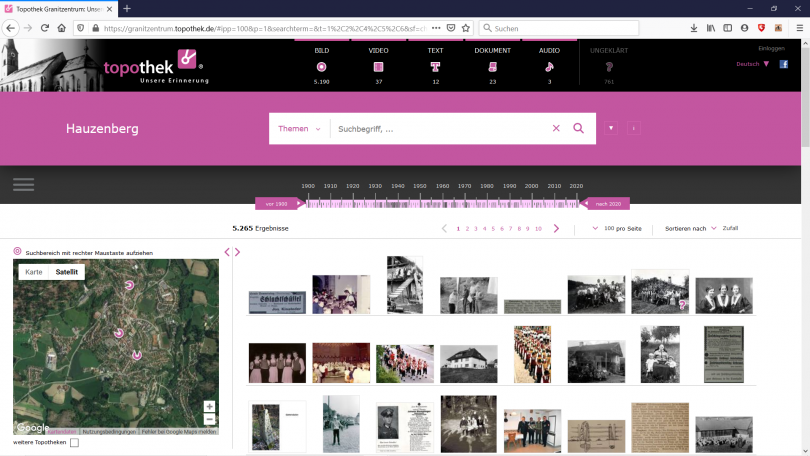This screenshot has width=810, height=456.
Task: Clear the search field with X
Action: [x=556, y=128]
